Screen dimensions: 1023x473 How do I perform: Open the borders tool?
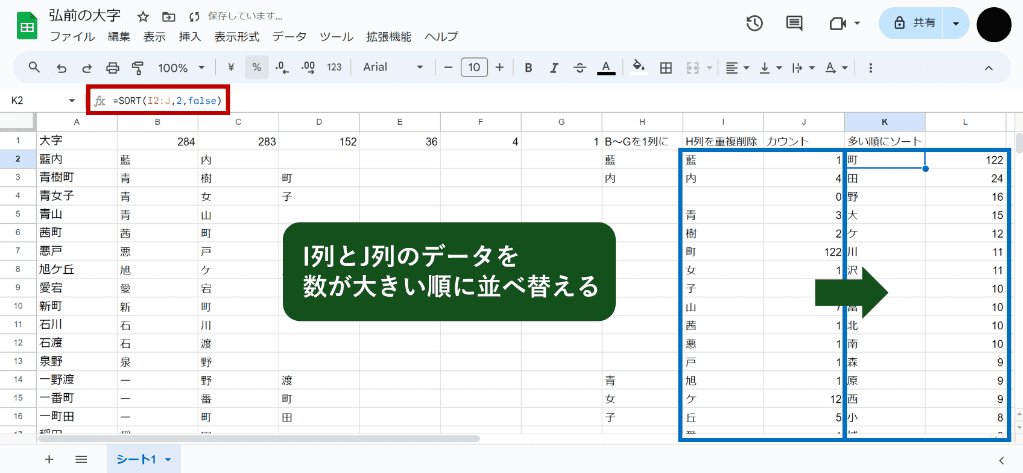(665, 67)
